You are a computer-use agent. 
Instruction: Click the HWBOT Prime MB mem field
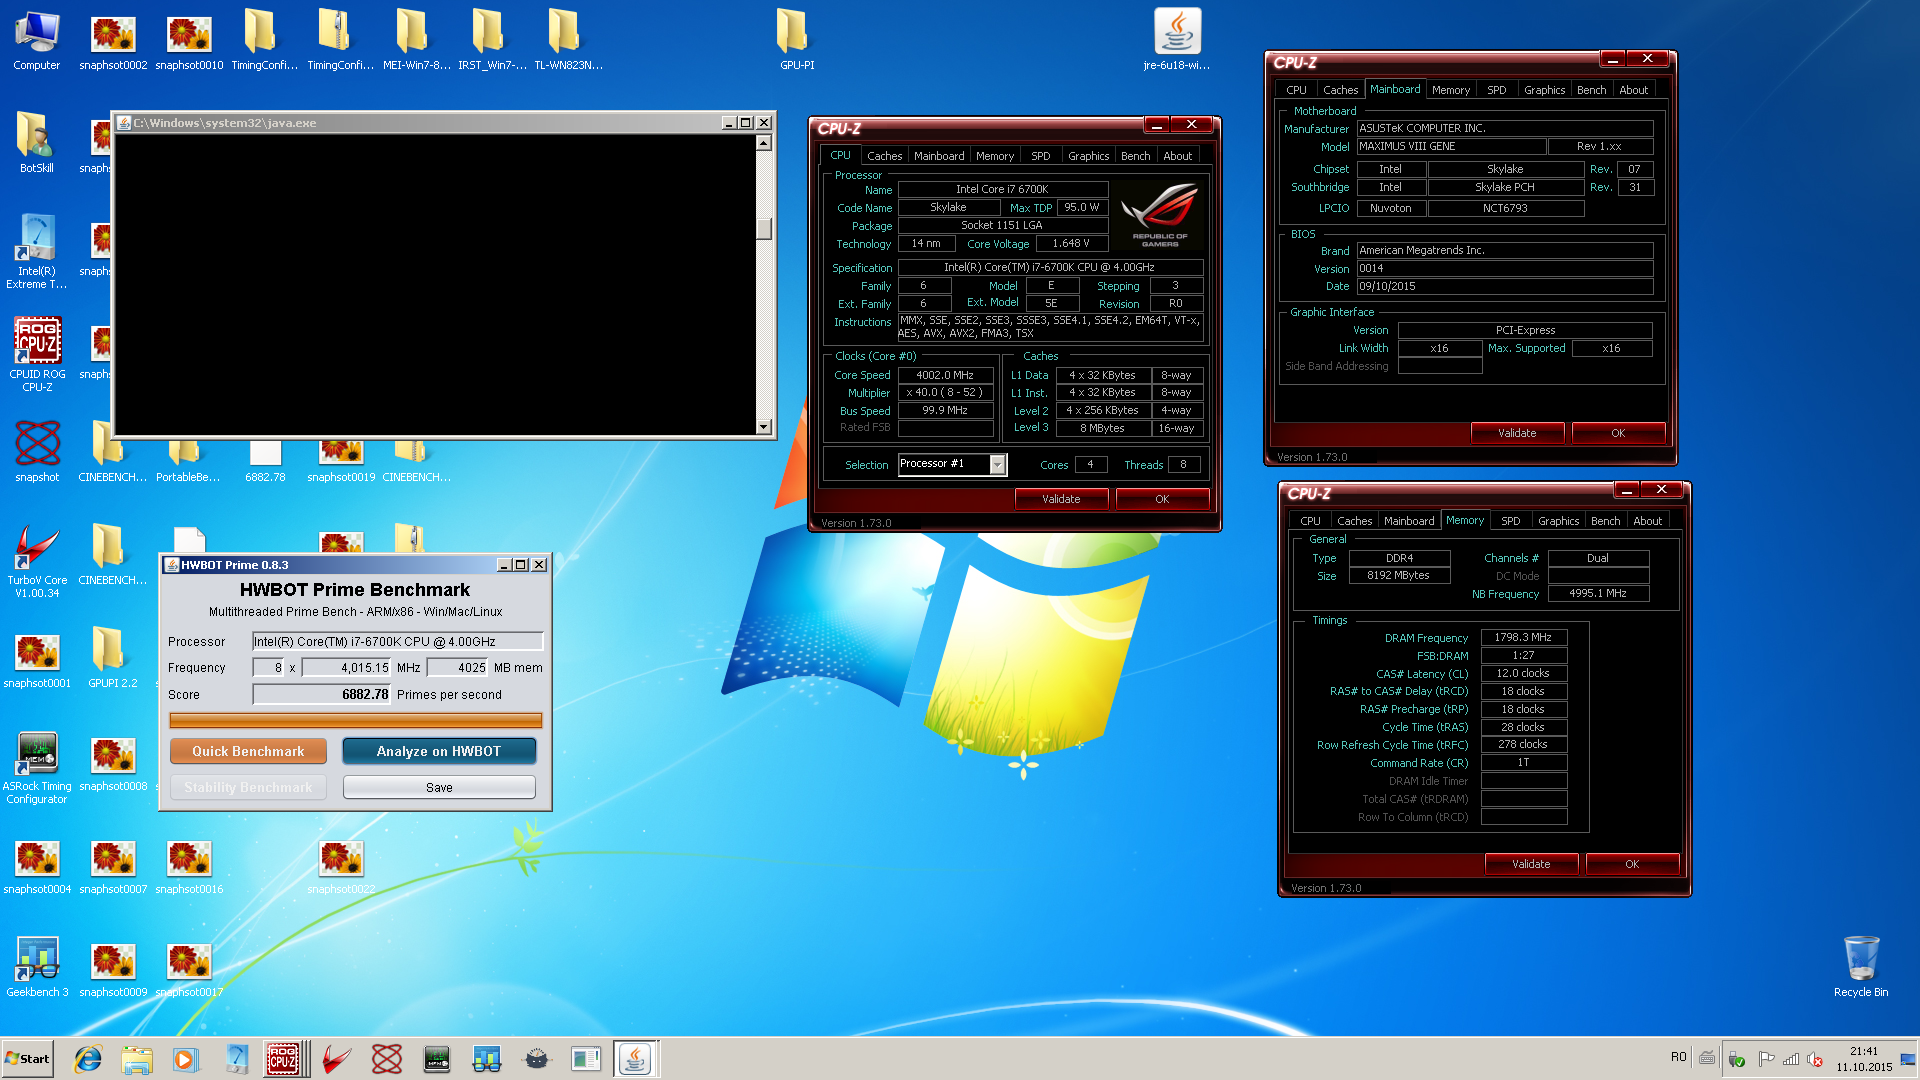[458, 667]
